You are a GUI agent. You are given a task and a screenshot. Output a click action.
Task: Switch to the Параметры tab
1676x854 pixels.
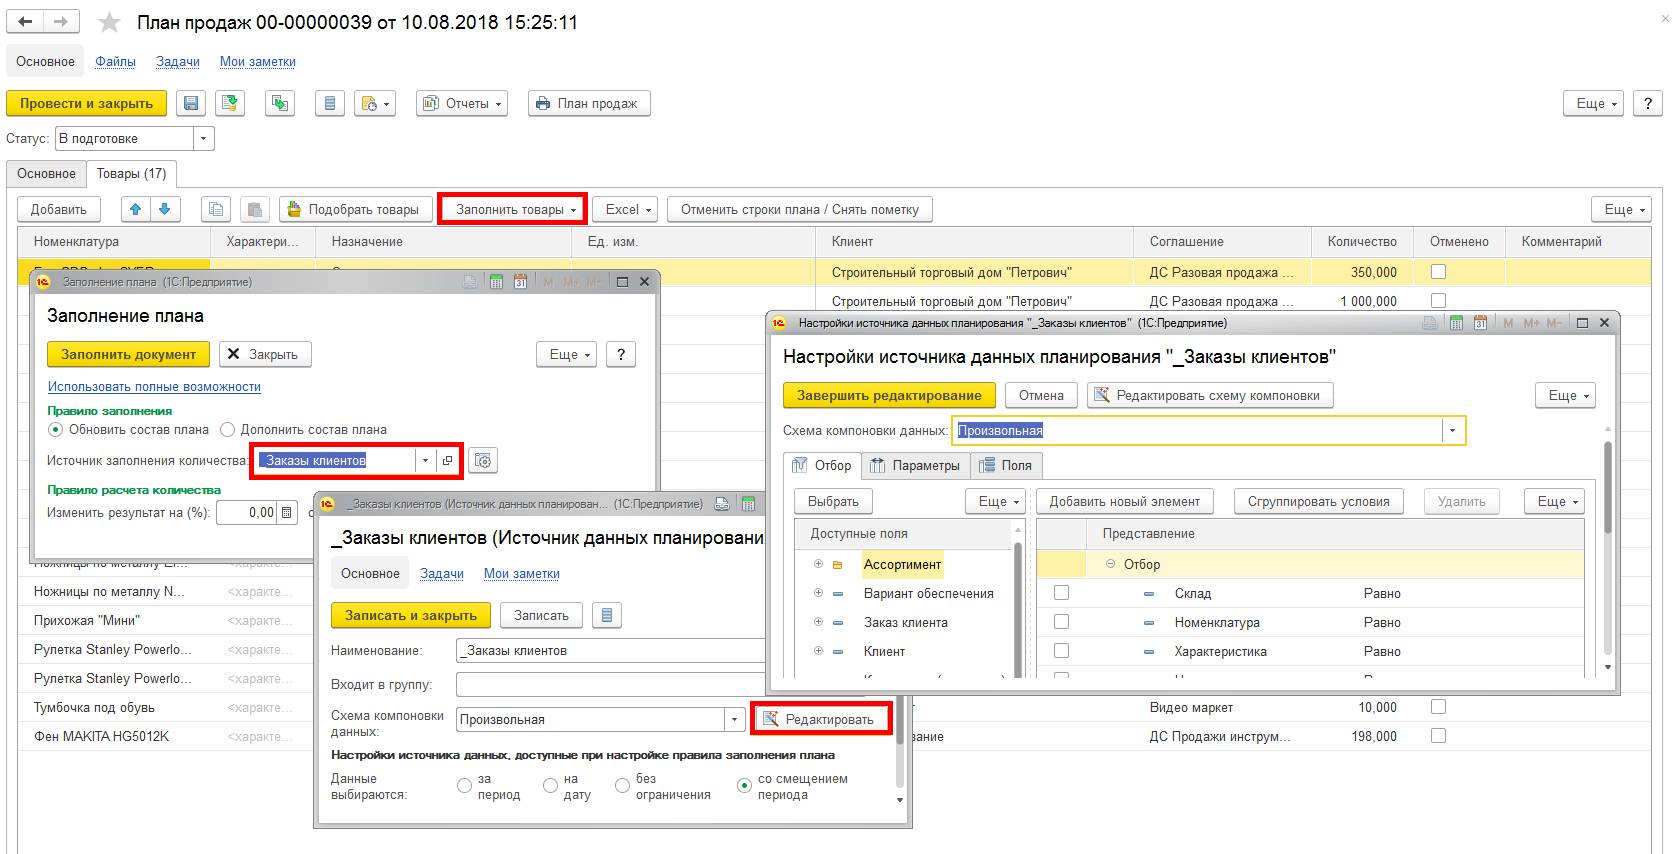point(914,465)
